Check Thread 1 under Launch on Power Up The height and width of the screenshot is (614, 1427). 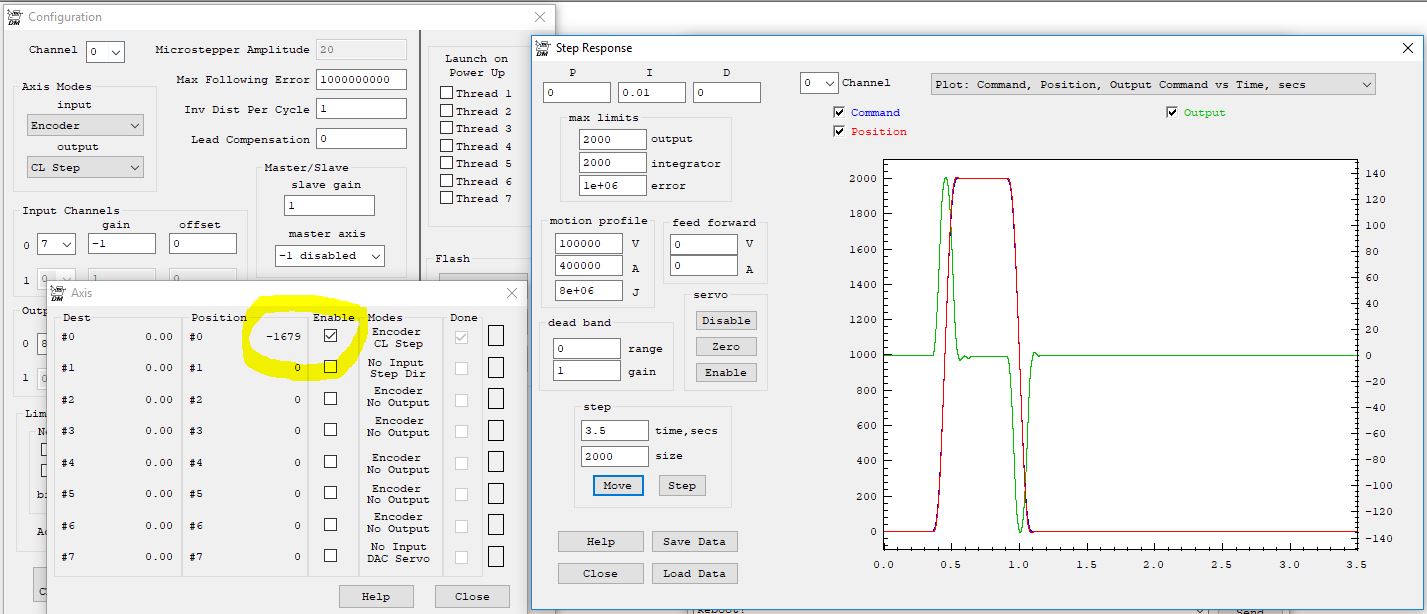(446, 93)
